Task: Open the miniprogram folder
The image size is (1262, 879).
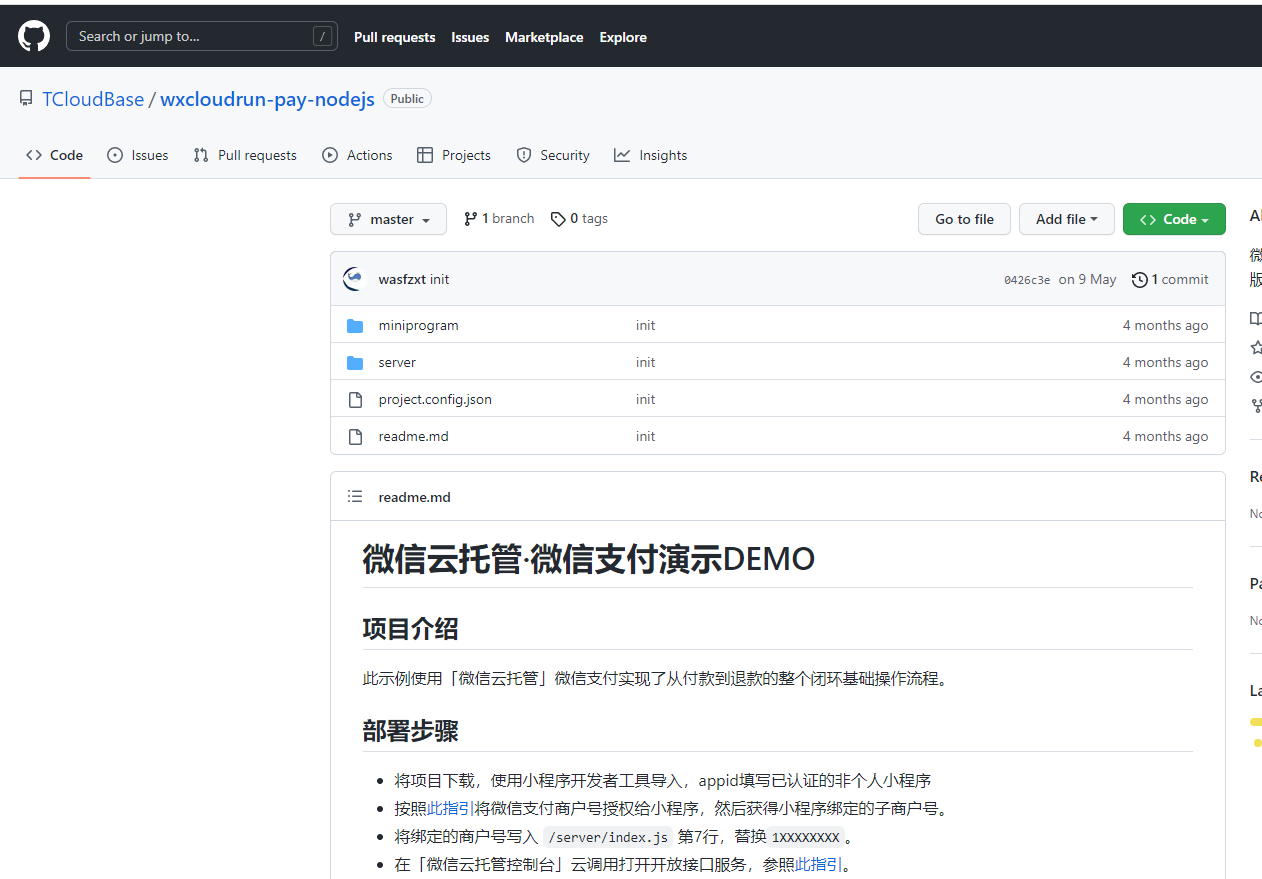Action: coord(418,325)
